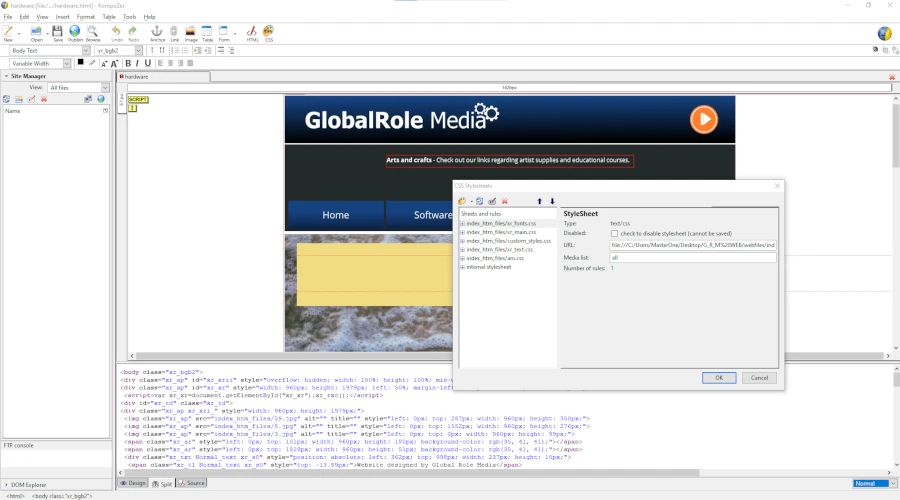
Task: Click the Publish globe icon
Action: tap(75, 31)
